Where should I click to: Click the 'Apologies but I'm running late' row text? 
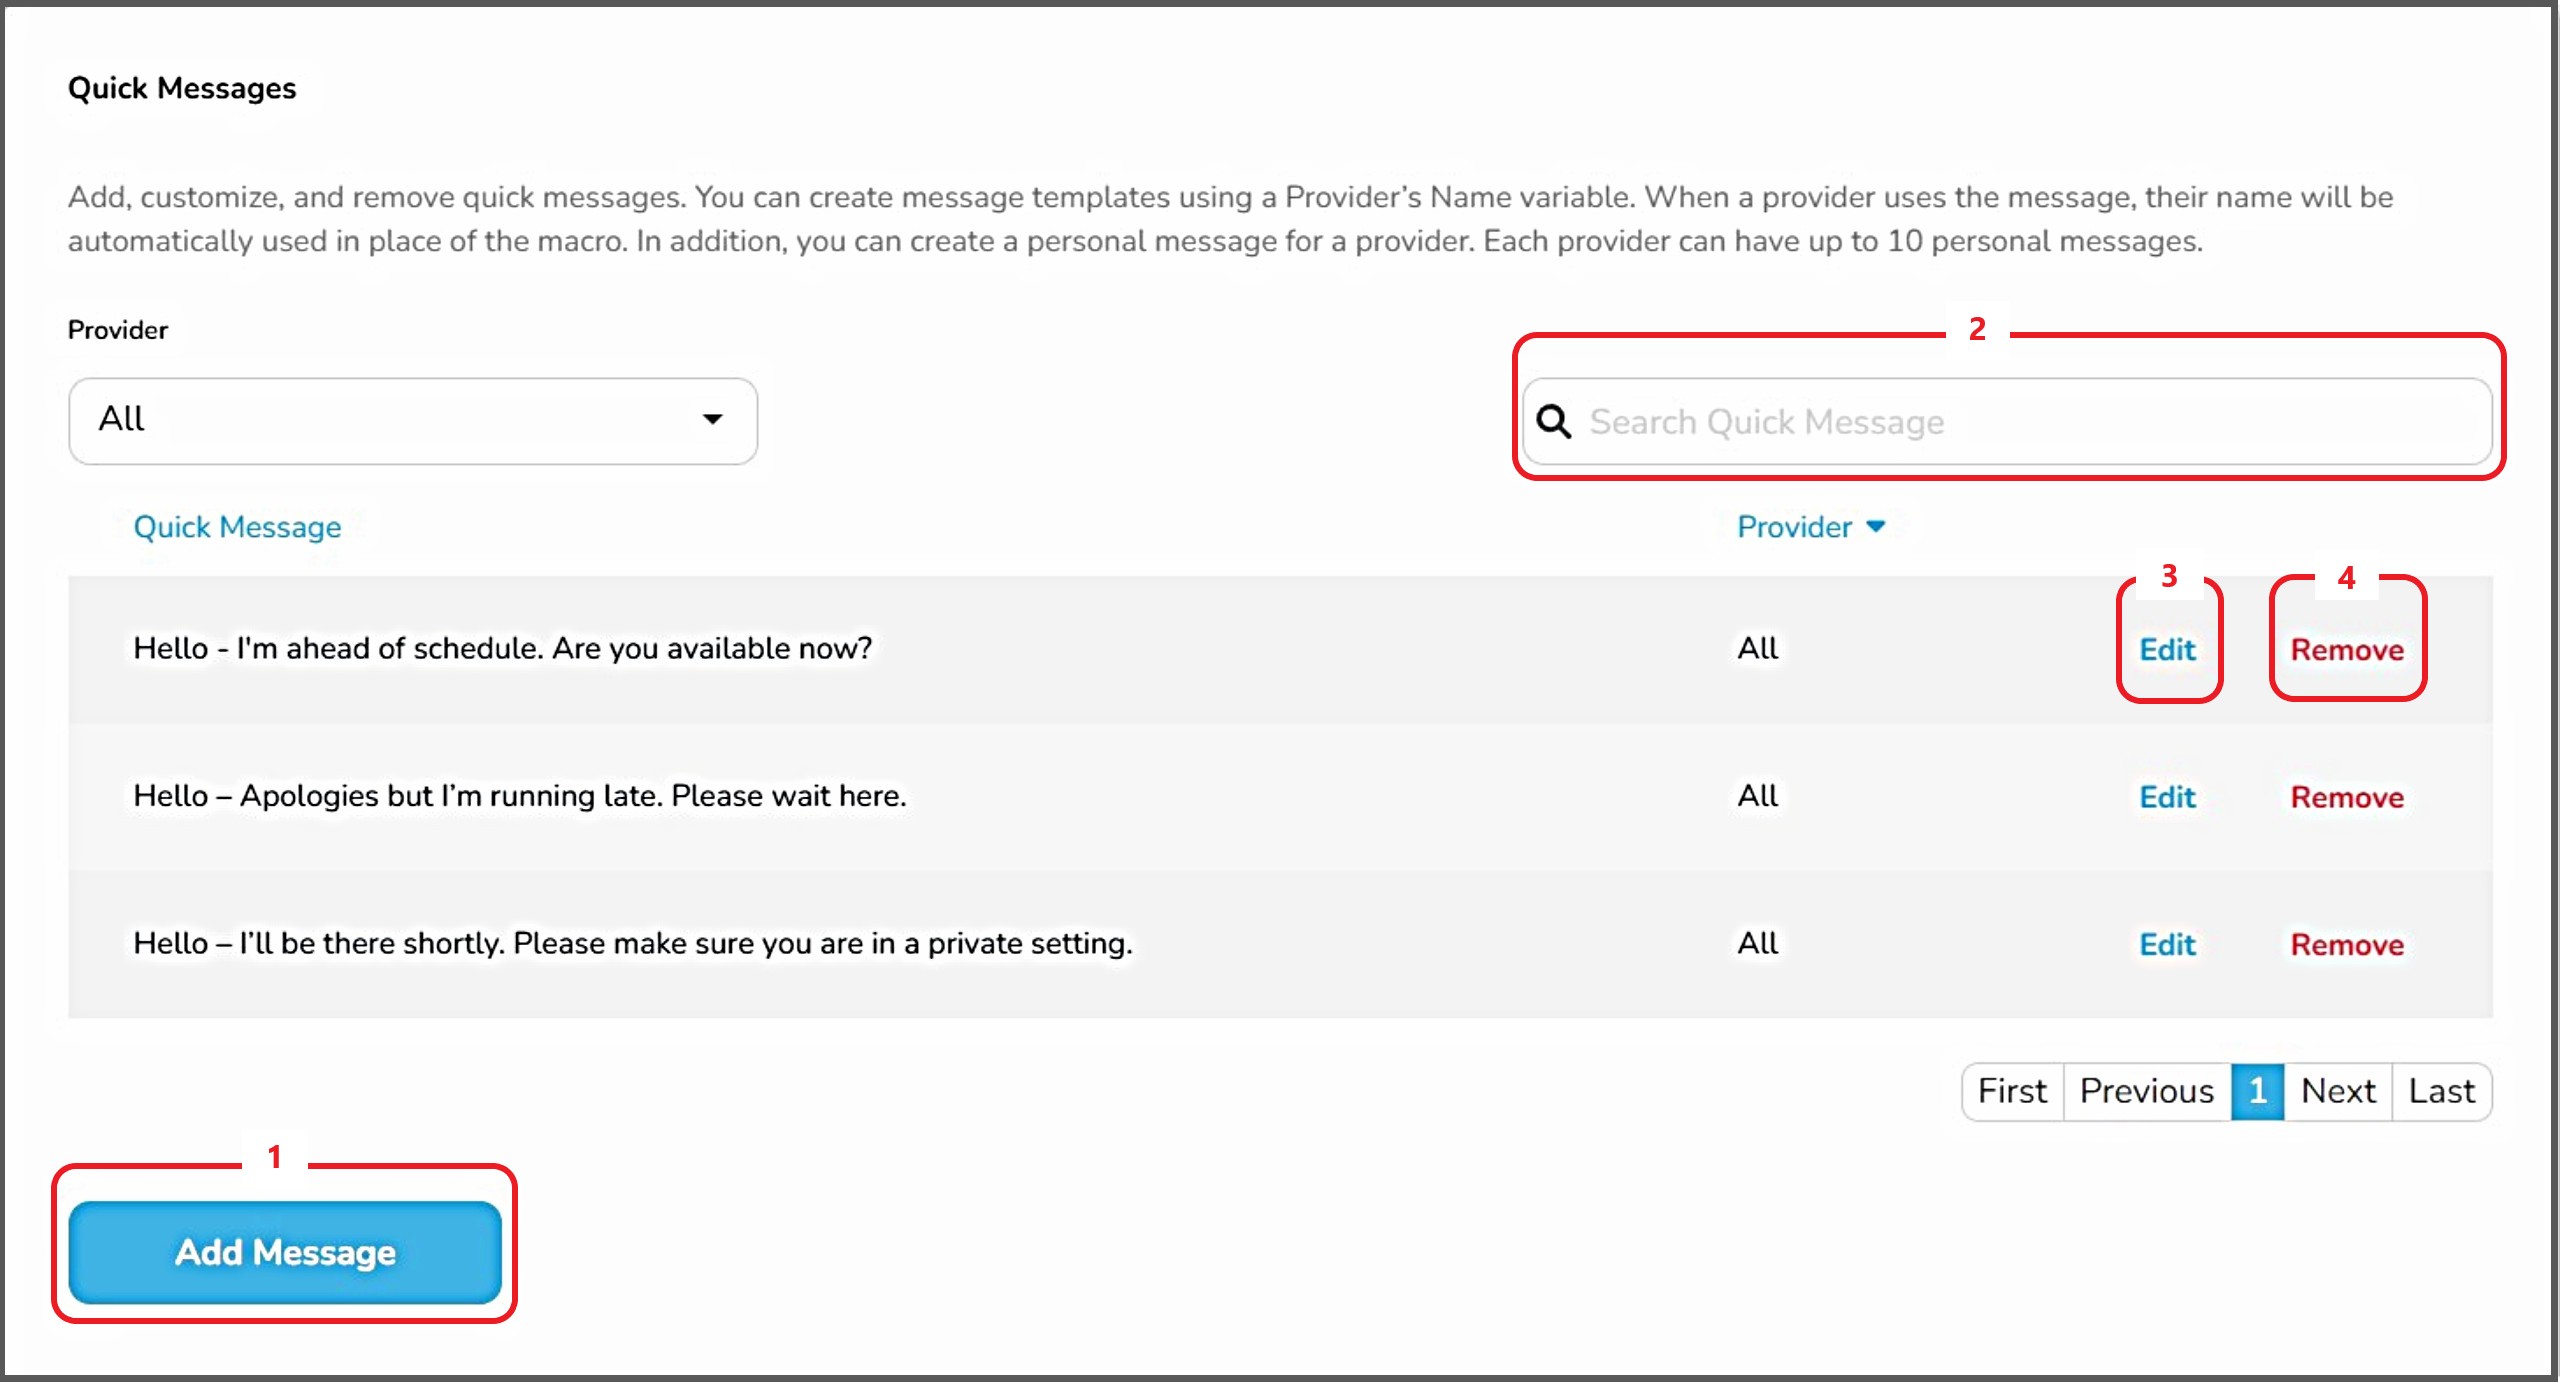pyautogui.click(x=519, y=796)
